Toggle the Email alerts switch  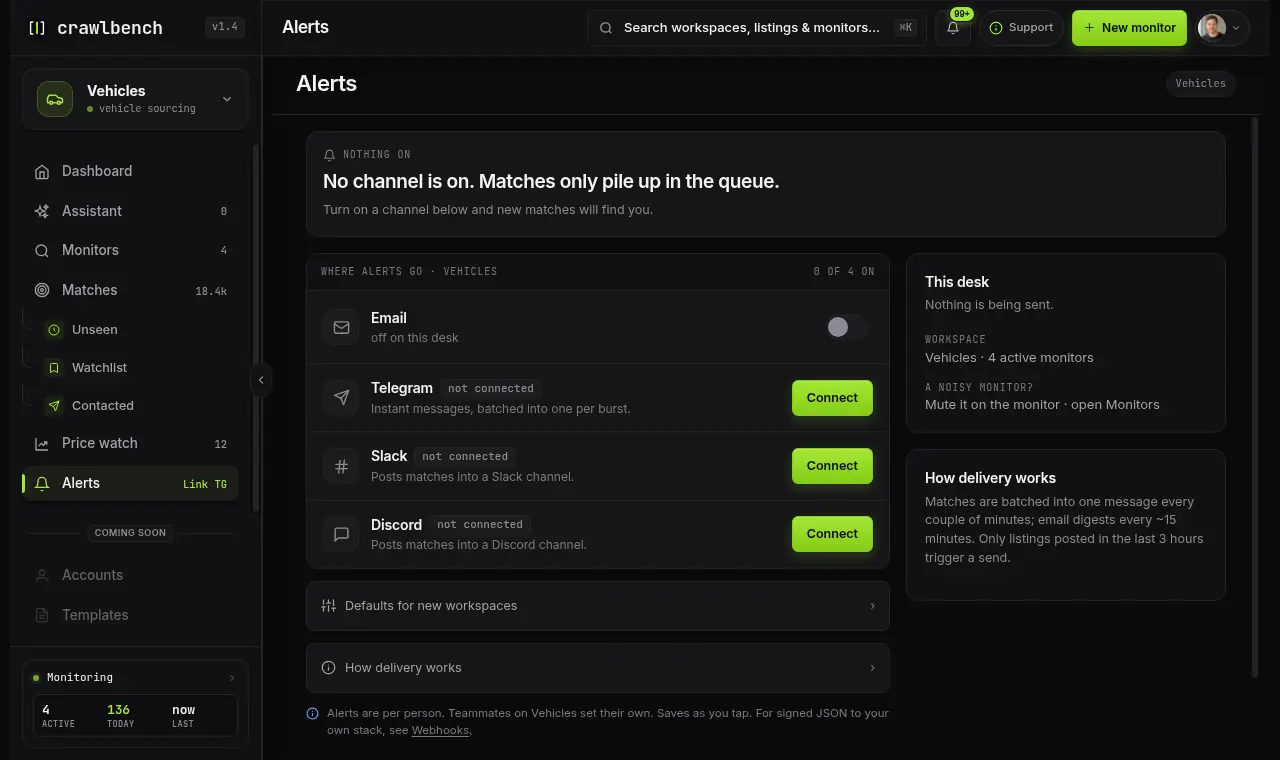846,327
